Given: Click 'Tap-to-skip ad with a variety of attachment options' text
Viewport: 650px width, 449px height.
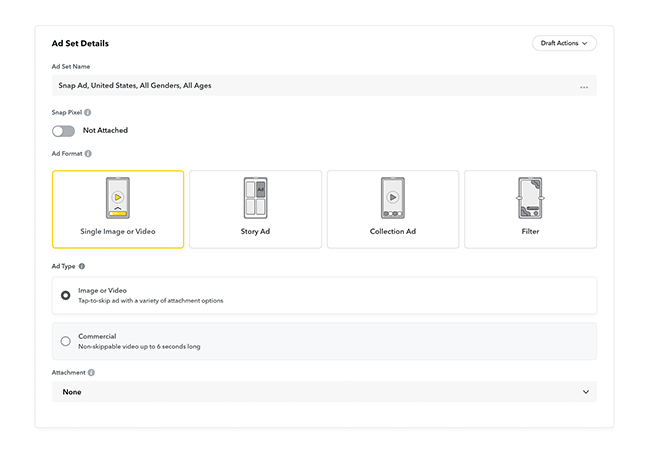Looking at the screenshot, I should coord(150,301).
